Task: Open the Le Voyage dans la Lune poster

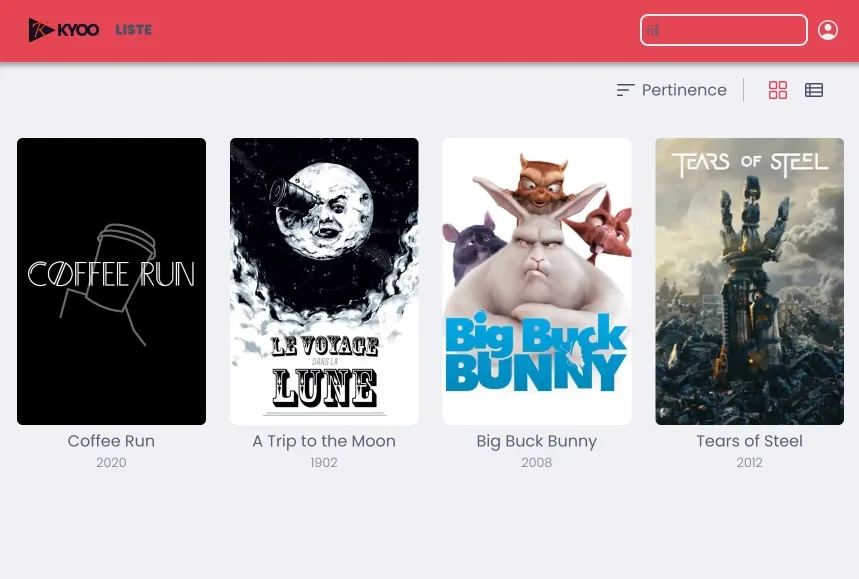Action: [x=324, y=281]
